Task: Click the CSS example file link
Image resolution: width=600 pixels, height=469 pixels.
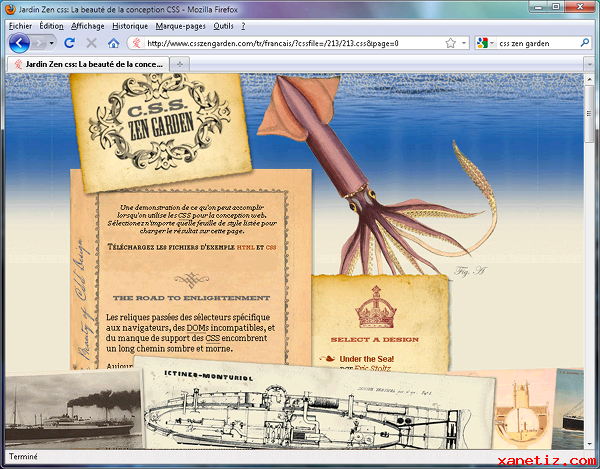Action: pyautogui.click(x=271, y=248)
